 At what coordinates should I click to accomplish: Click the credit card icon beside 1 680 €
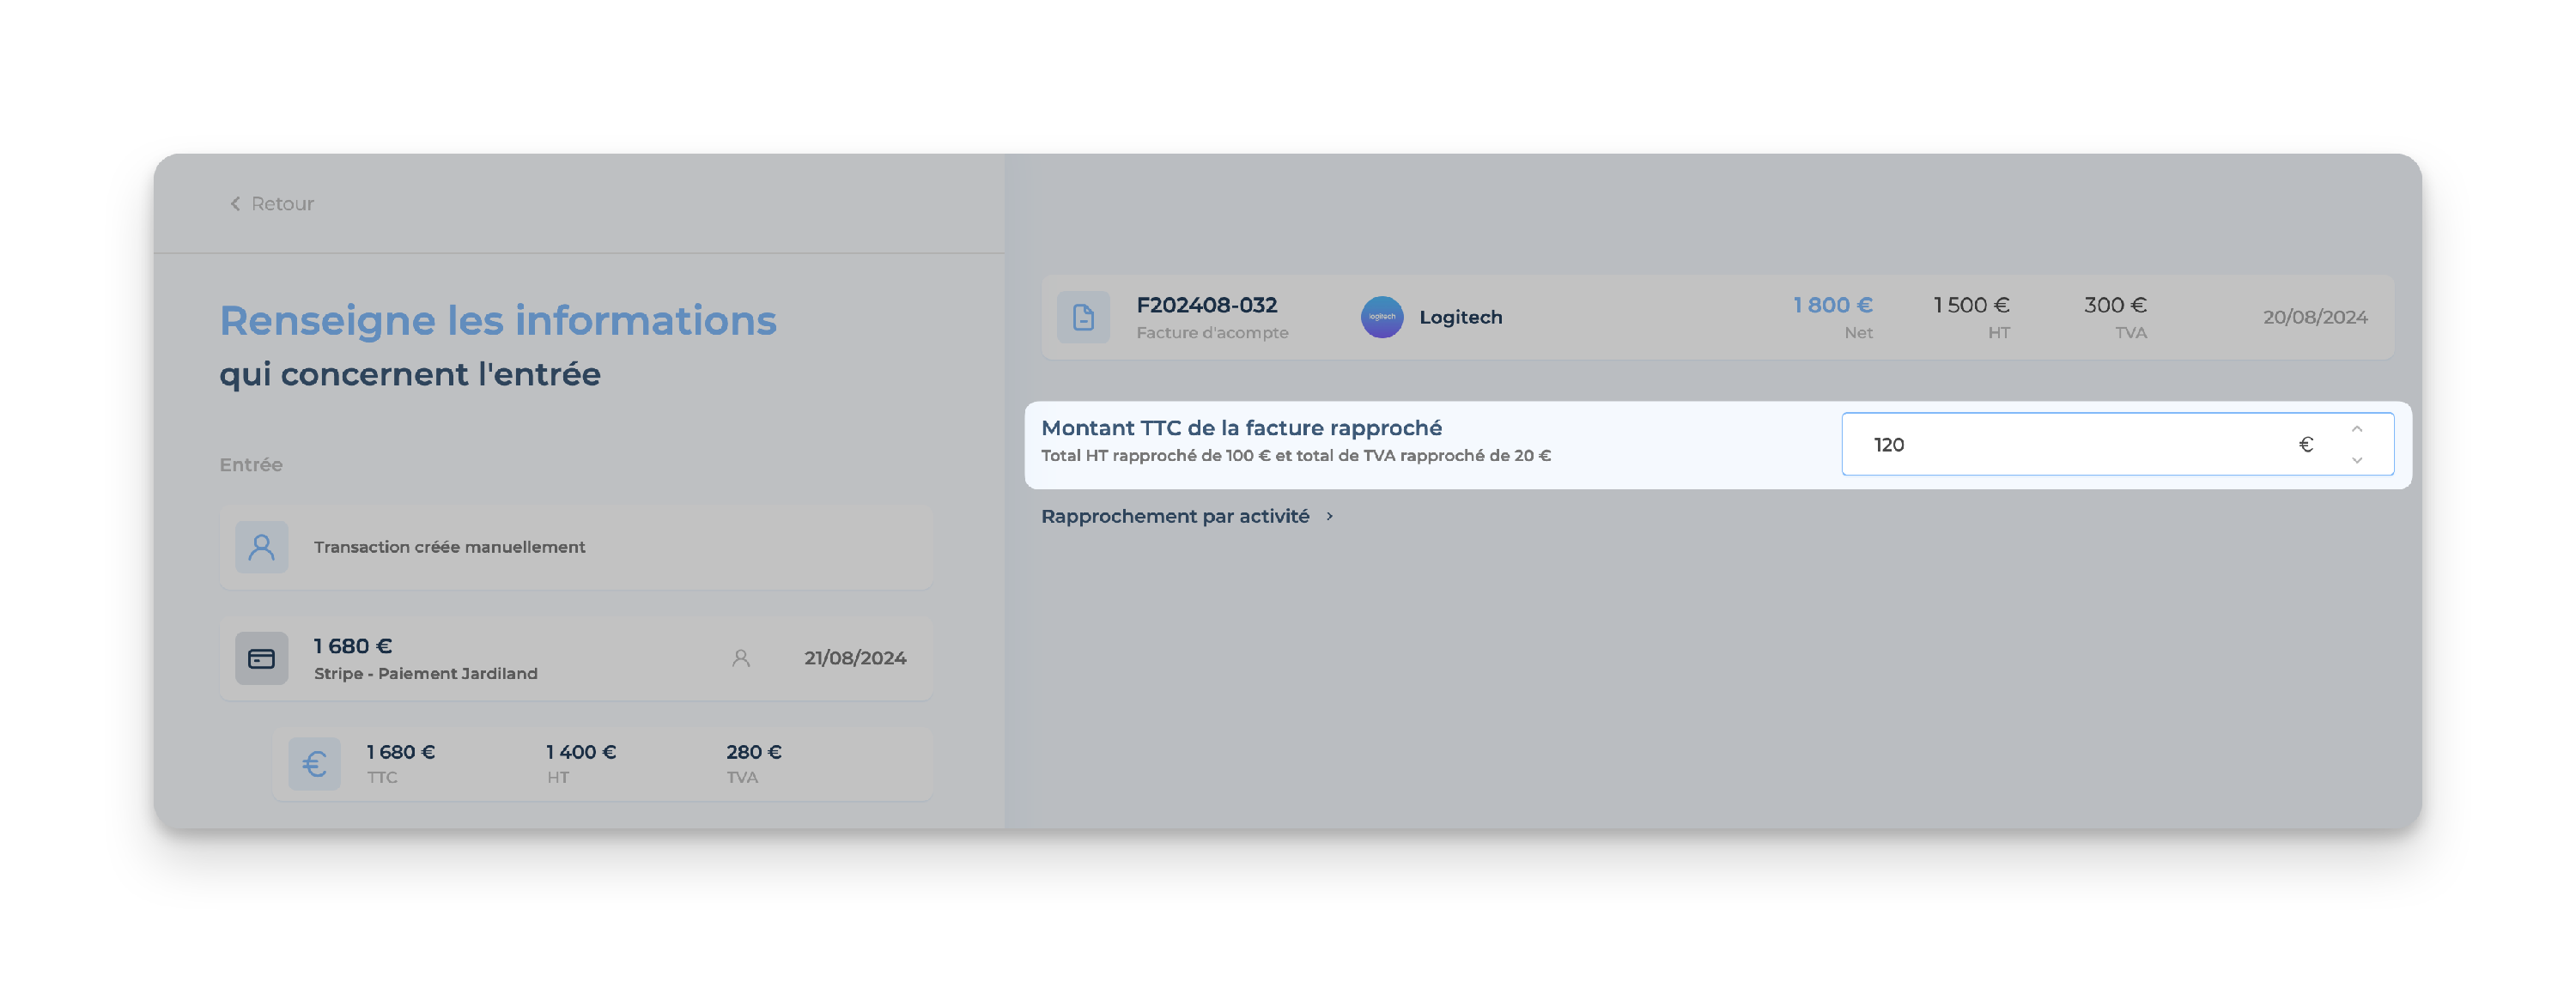coord(262,658)
